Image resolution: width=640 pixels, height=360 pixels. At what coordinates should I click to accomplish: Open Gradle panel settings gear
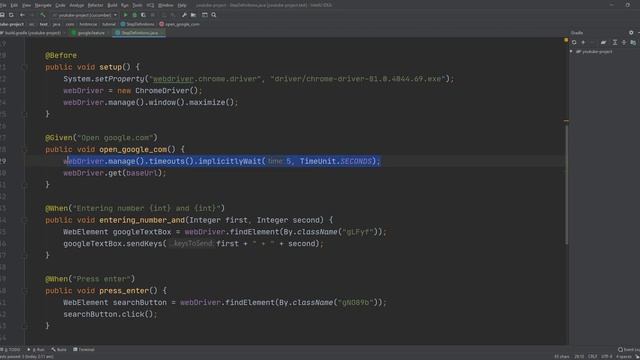[631, 33]
